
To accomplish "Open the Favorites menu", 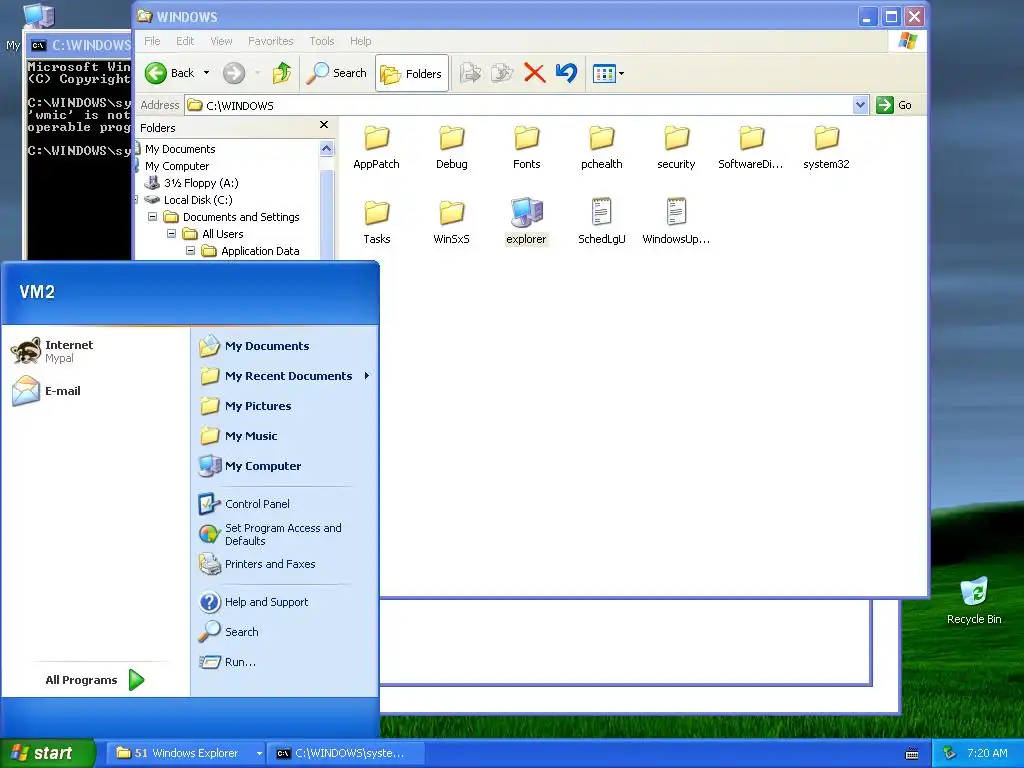I will (x=270, y=41).
